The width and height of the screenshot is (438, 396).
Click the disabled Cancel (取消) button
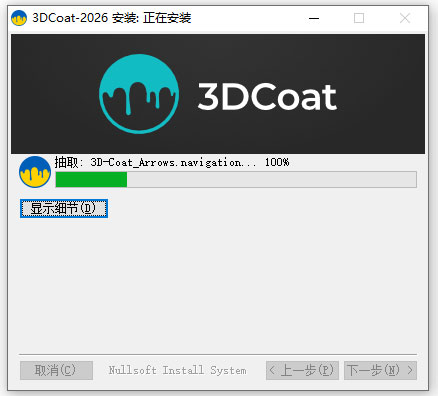56,370
